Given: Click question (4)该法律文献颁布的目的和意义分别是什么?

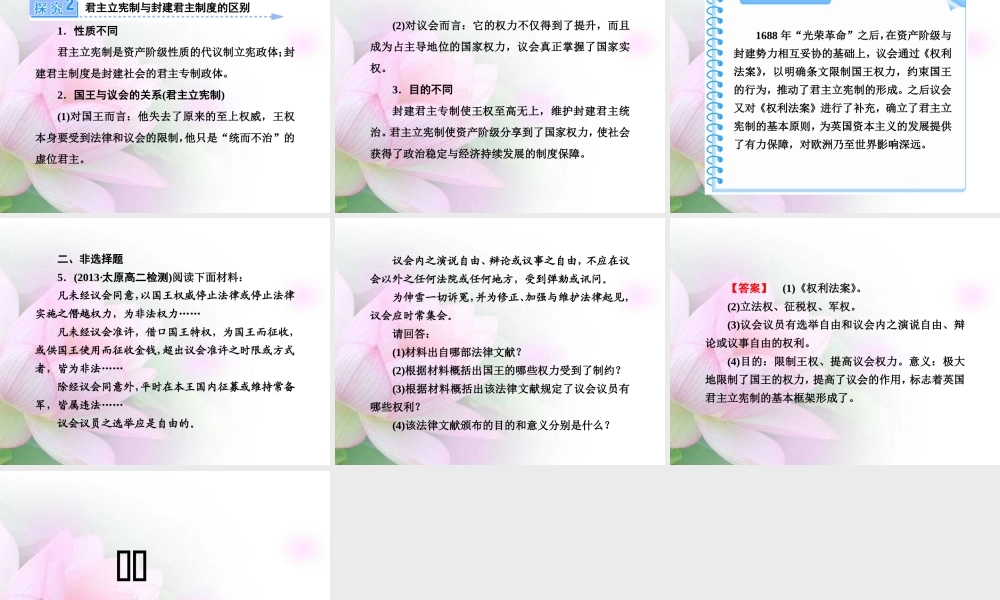Looking at the screenshot, I should point(501,425).
